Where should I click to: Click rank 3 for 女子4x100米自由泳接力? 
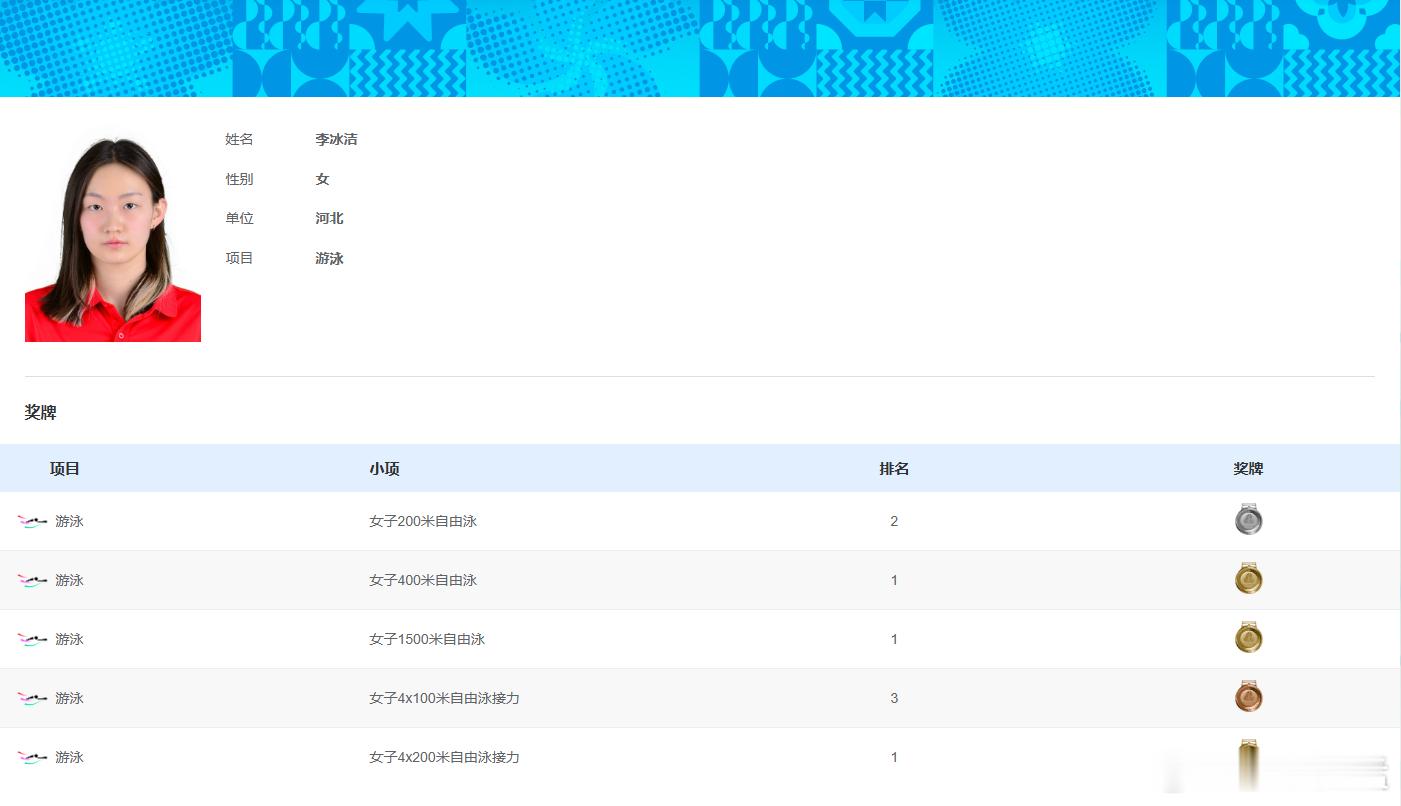pos(894,698)
